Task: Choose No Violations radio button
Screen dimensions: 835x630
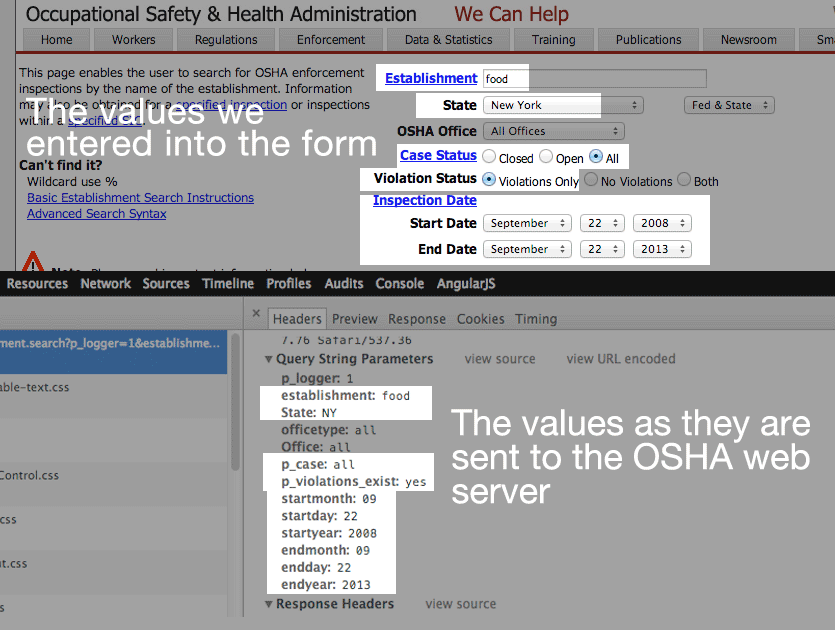Action: (591, 179)
